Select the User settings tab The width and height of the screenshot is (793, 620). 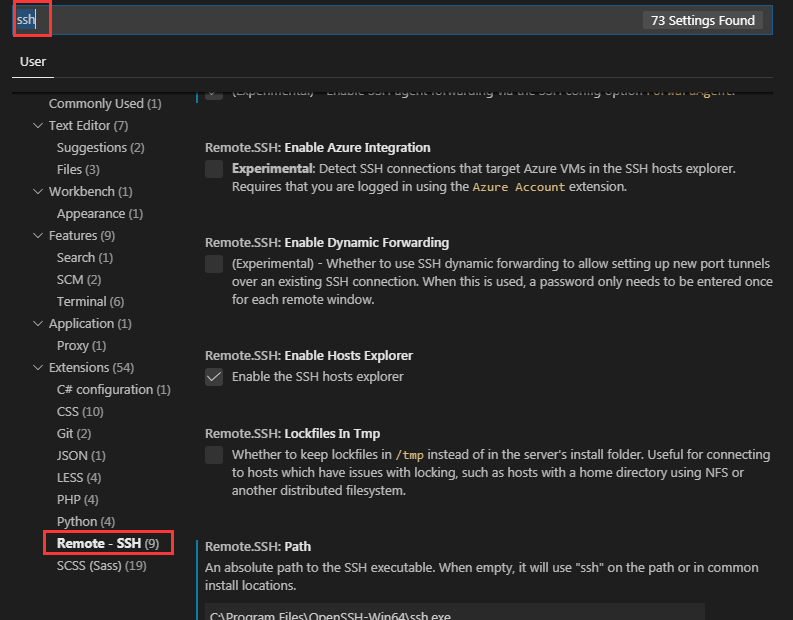click(33, 62)
